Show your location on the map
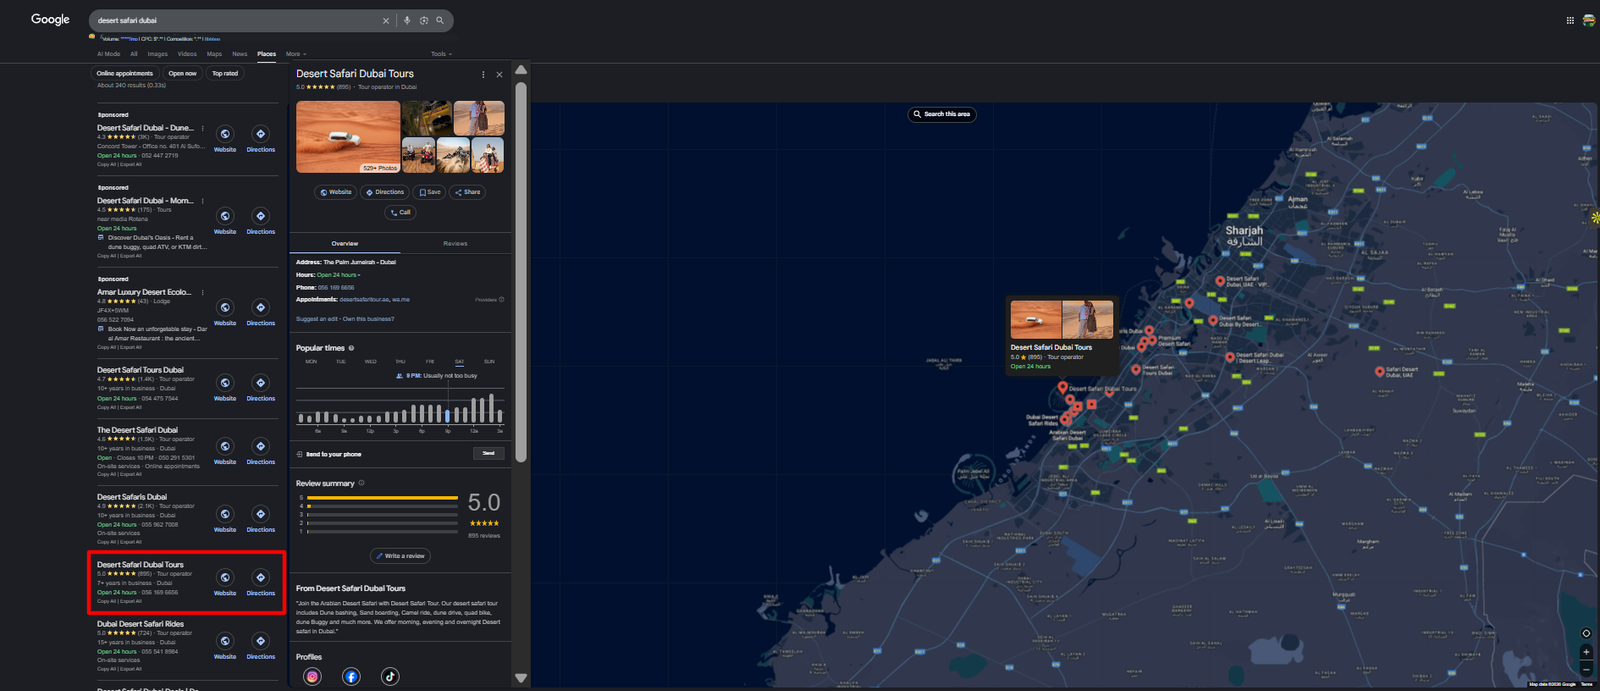 tap(1586, 633)
